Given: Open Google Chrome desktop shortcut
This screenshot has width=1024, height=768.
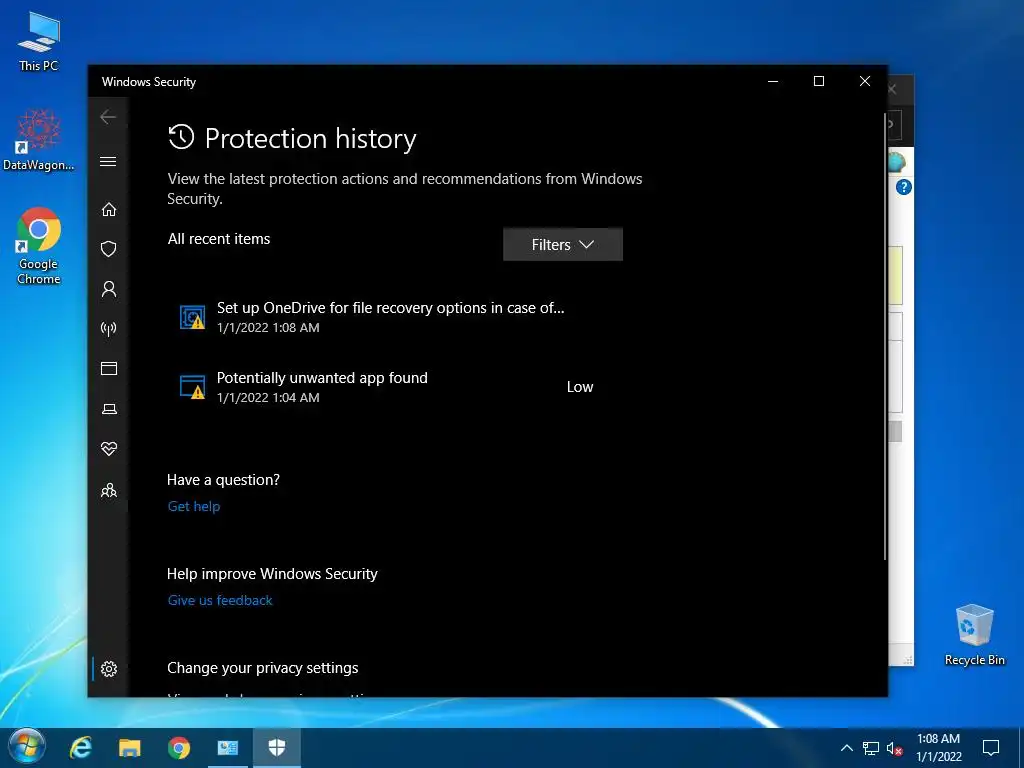Looking at the screenshot, I should pos(39,246).
